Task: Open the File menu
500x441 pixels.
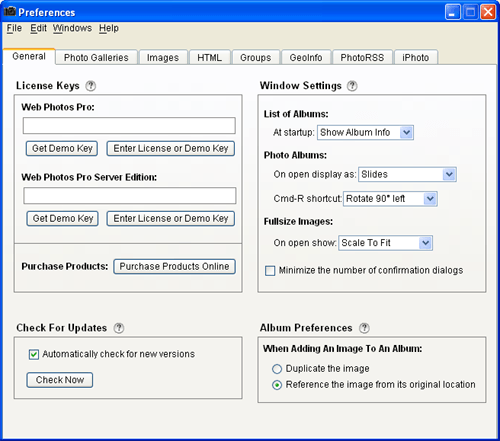Action: (x=14, y=28)
